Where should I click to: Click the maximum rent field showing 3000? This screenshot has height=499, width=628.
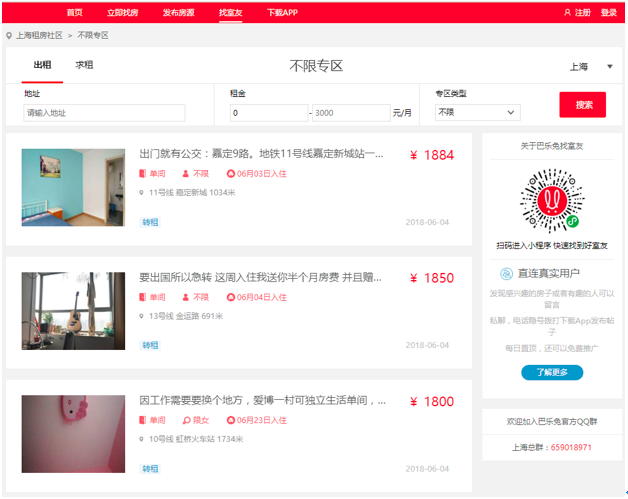coord(350,113)
